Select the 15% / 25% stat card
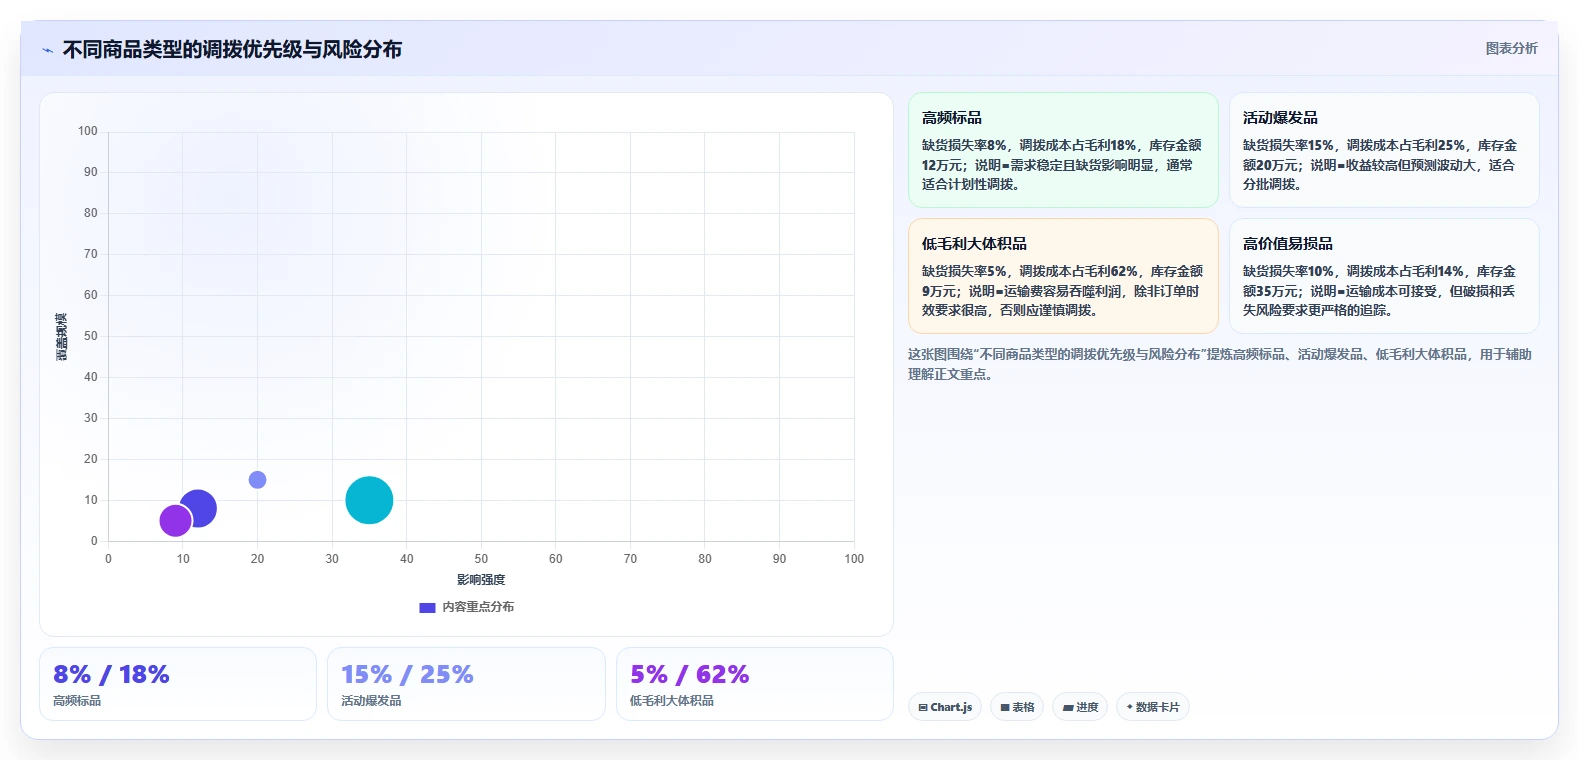Screen dimensions: 1579x760 coord(466,684)
